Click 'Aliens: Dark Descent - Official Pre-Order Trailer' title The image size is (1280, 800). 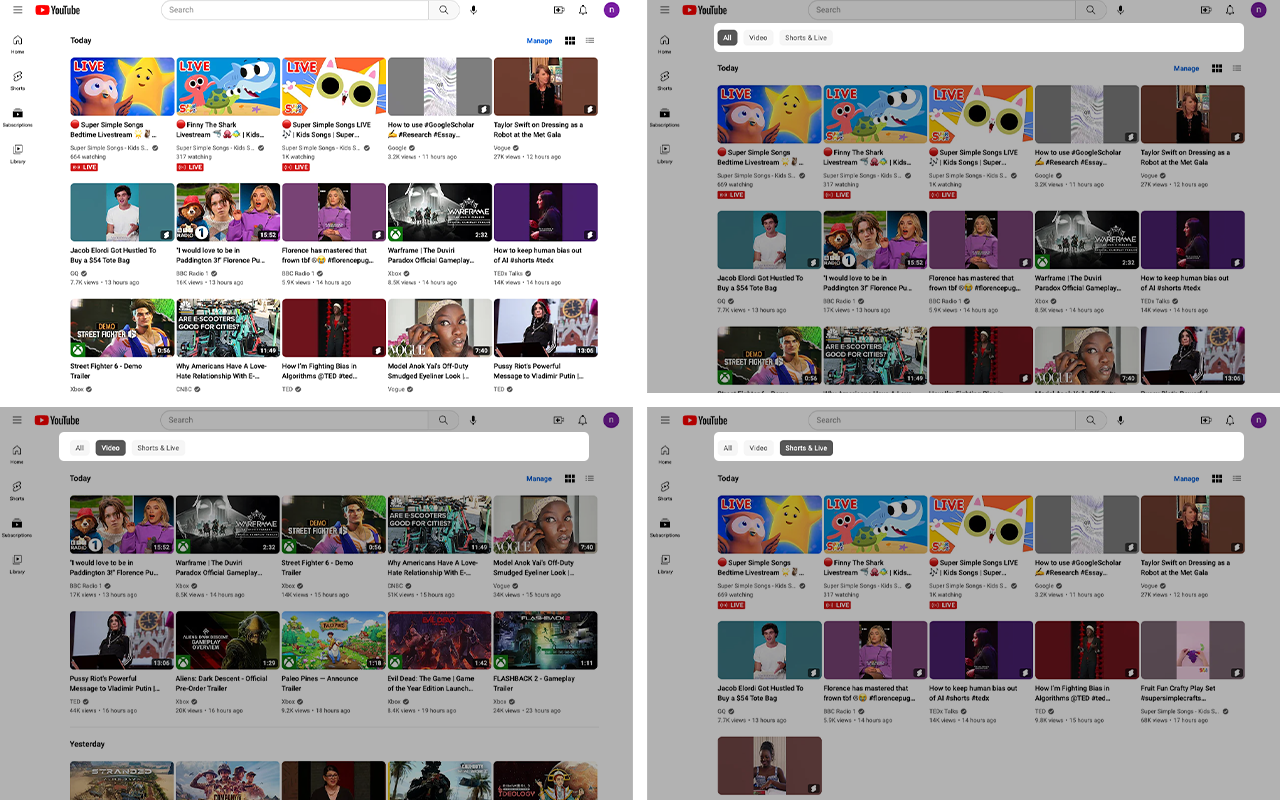[x=222, y=682]
